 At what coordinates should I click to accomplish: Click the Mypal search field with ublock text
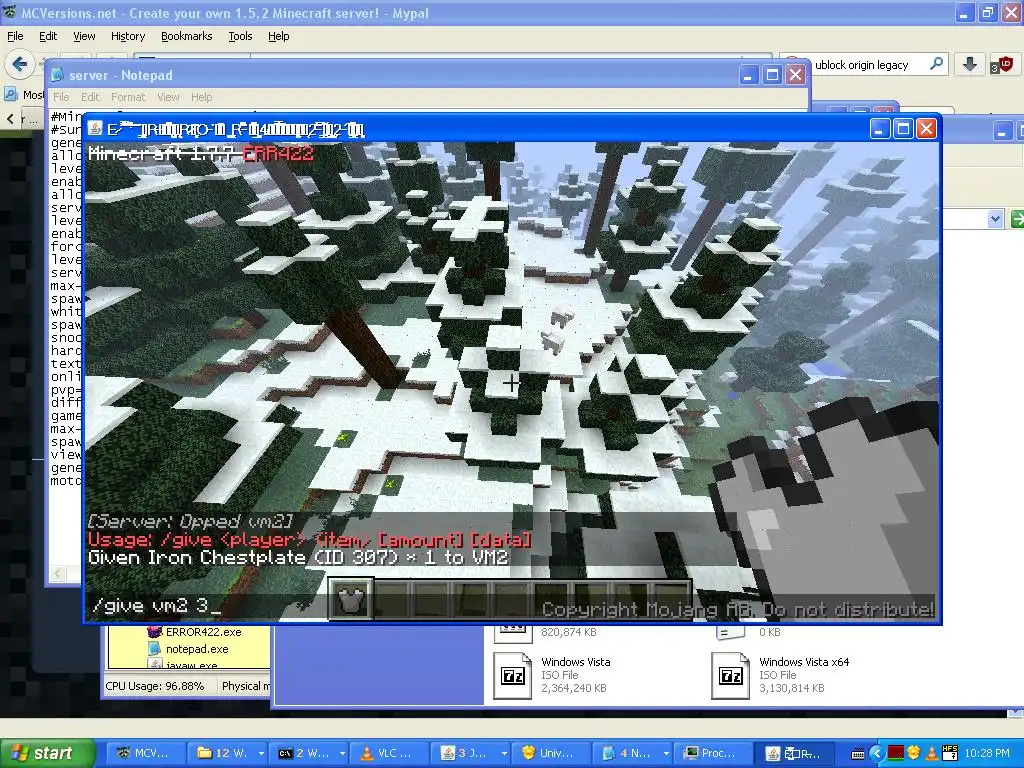pyautogui.click(x=862, y=65)
